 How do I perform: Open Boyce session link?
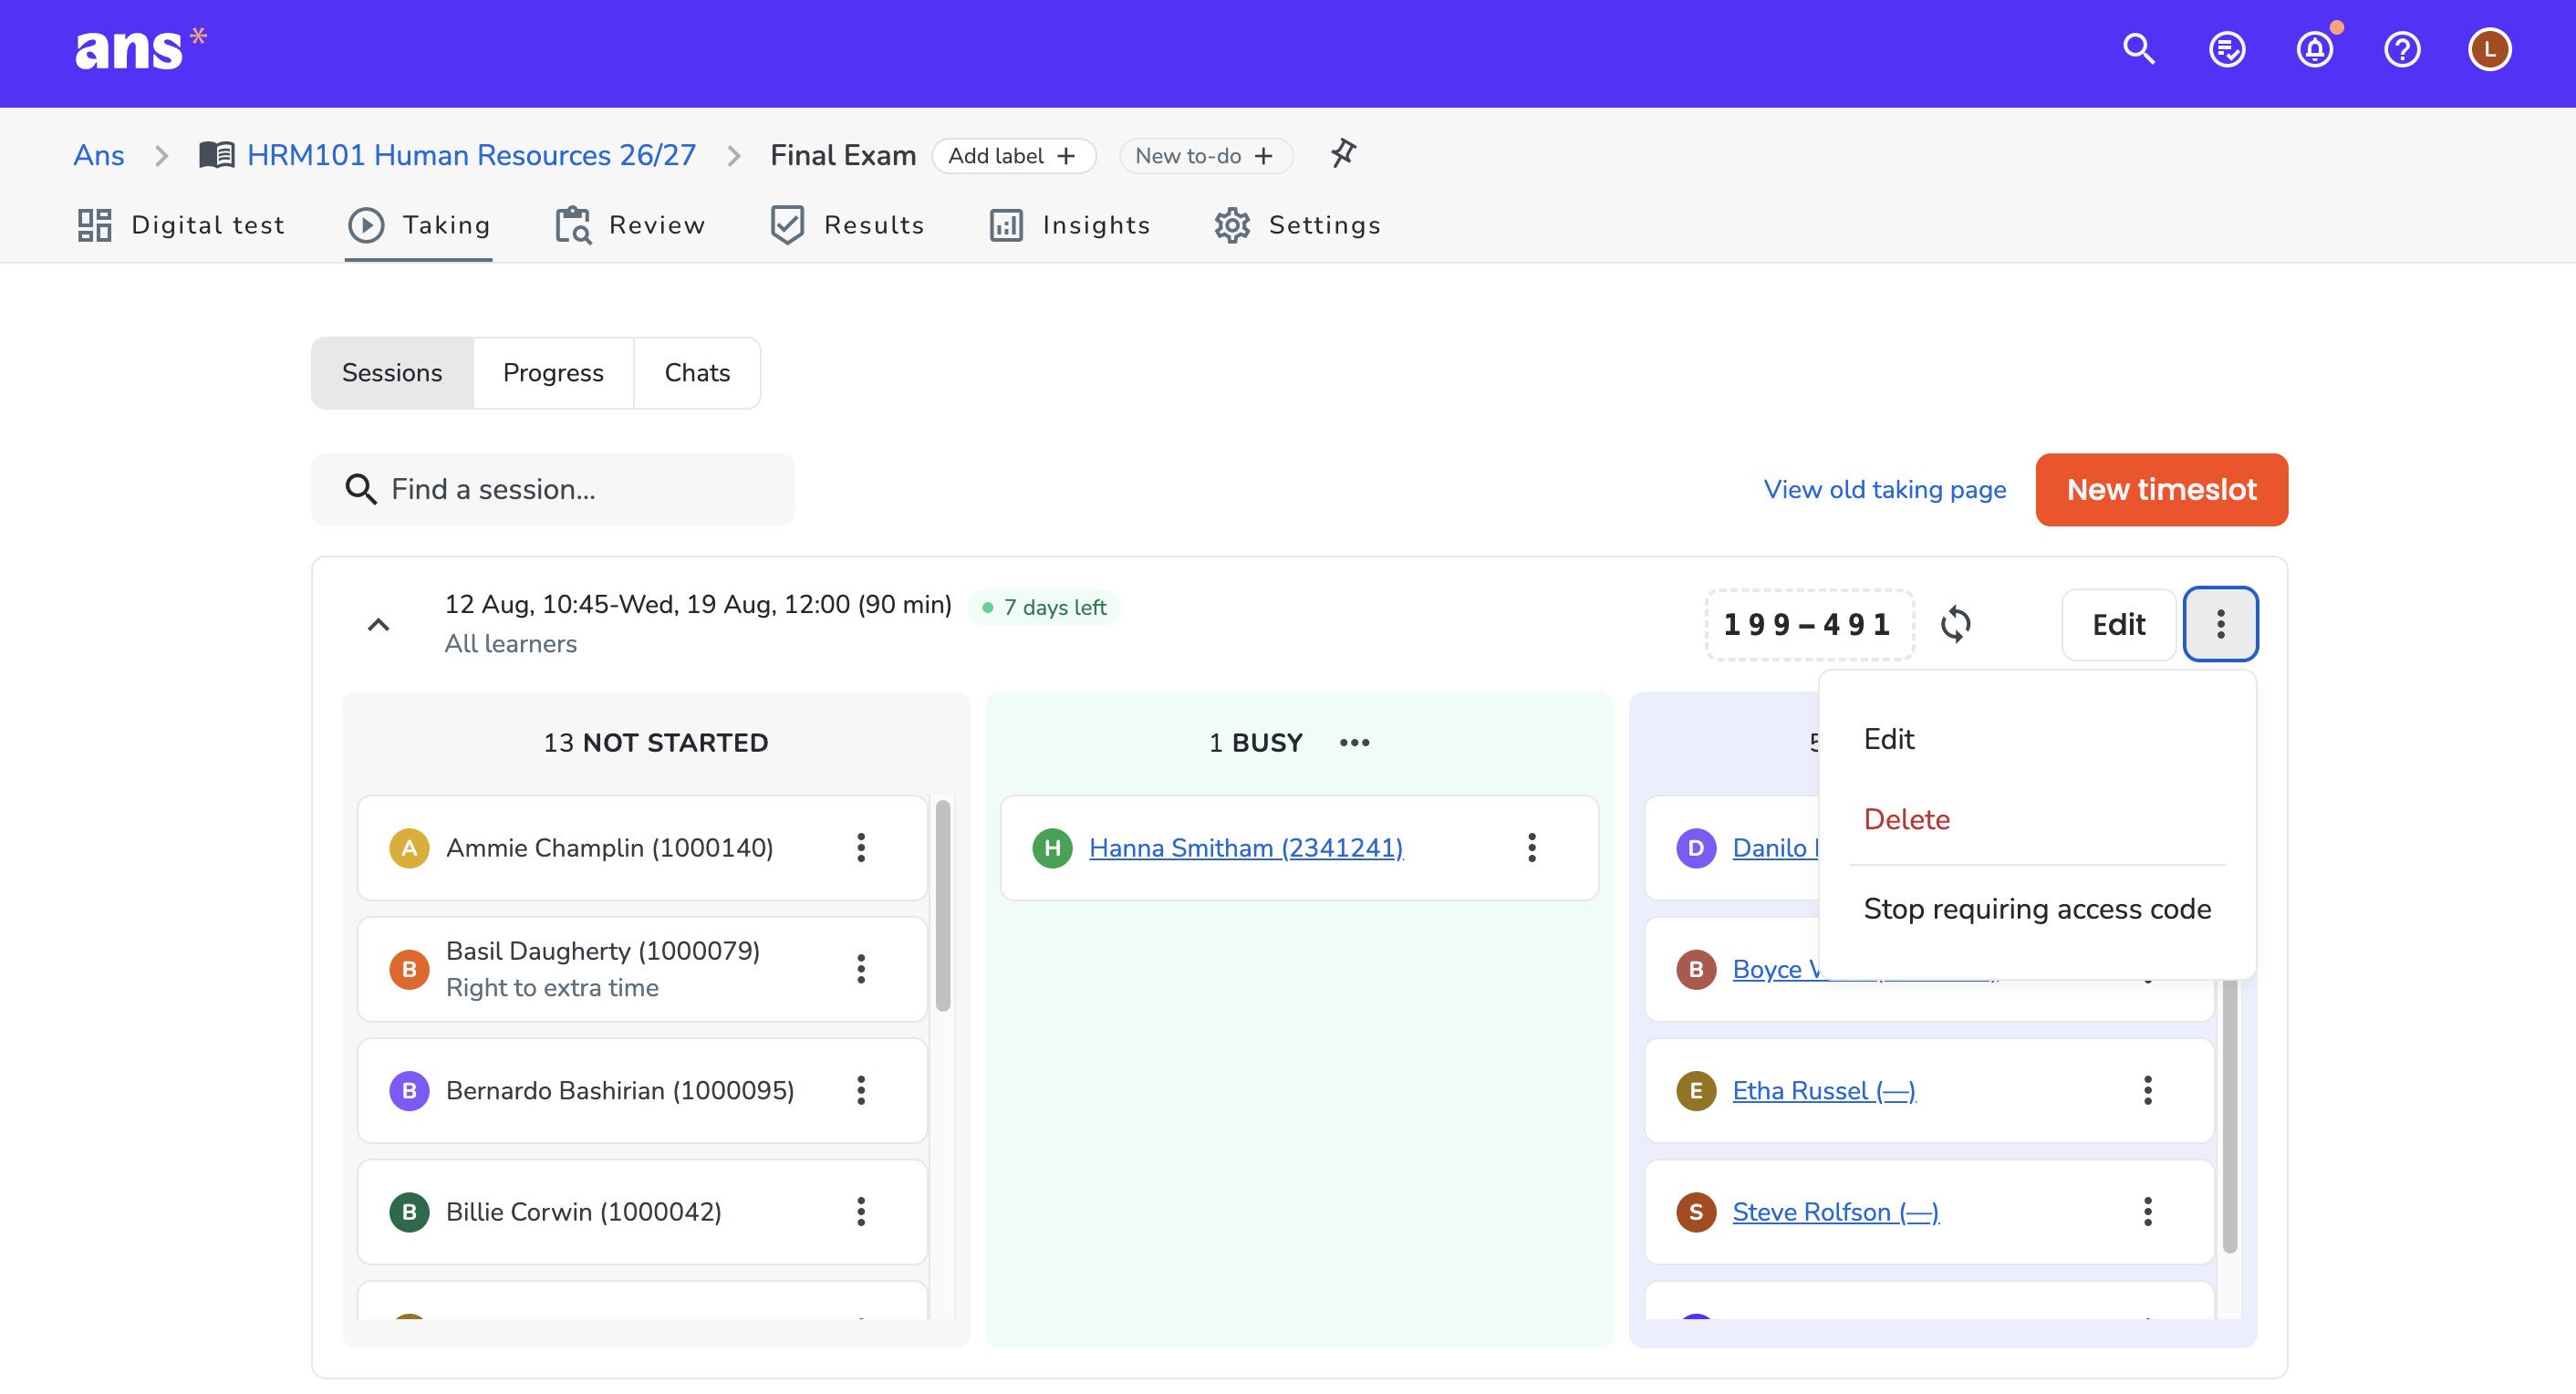point(1776,969)
